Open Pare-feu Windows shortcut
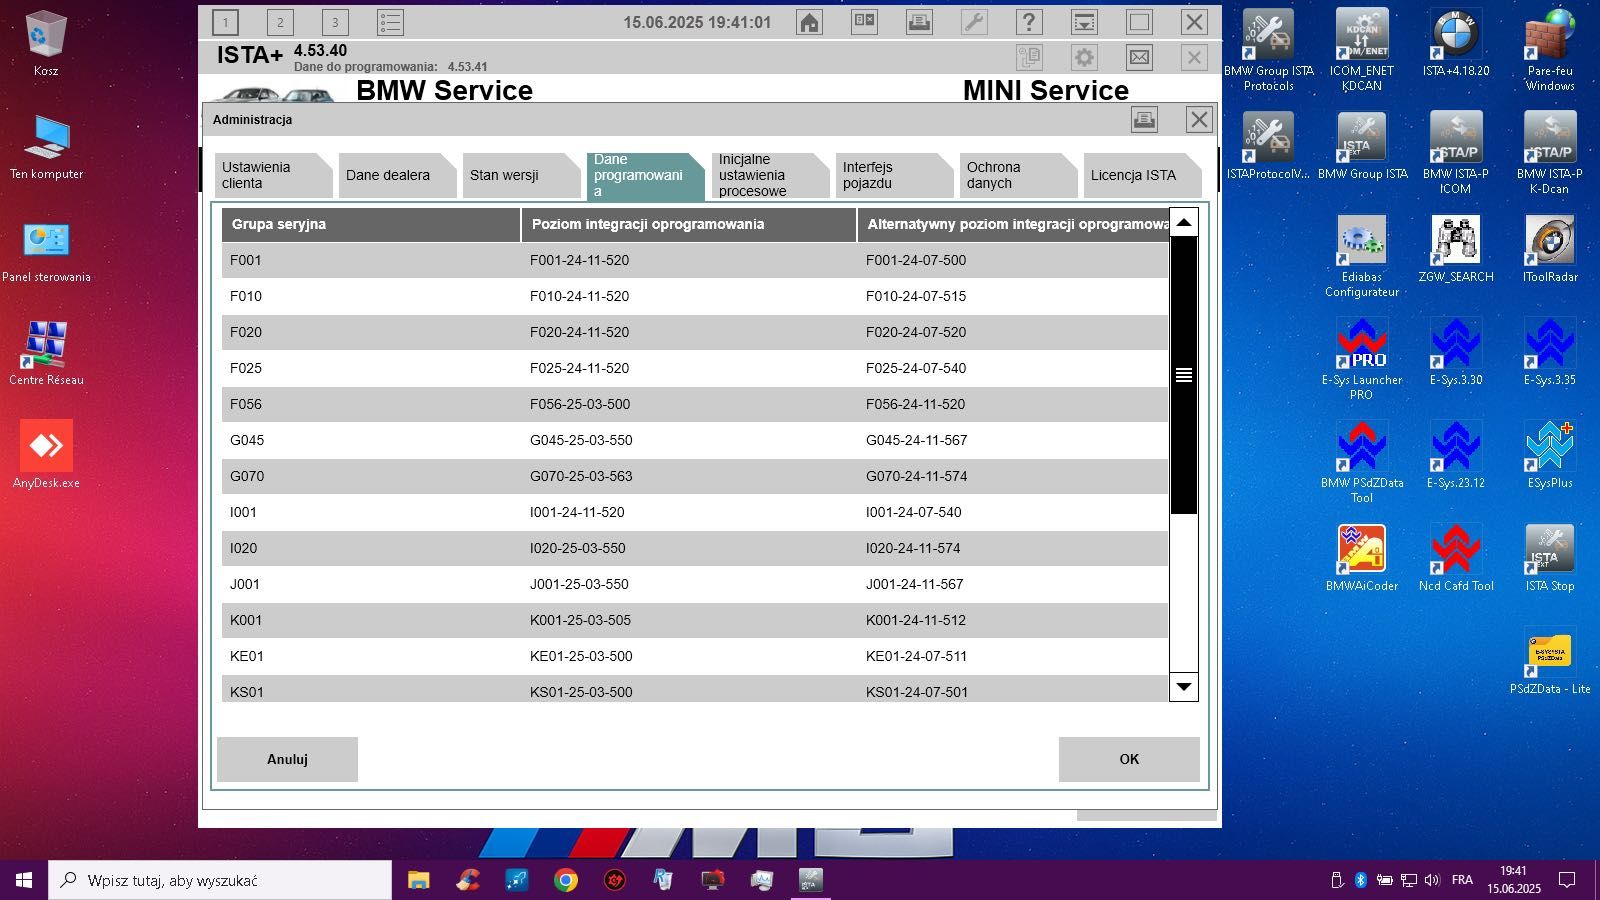 tap(1550, 50)
